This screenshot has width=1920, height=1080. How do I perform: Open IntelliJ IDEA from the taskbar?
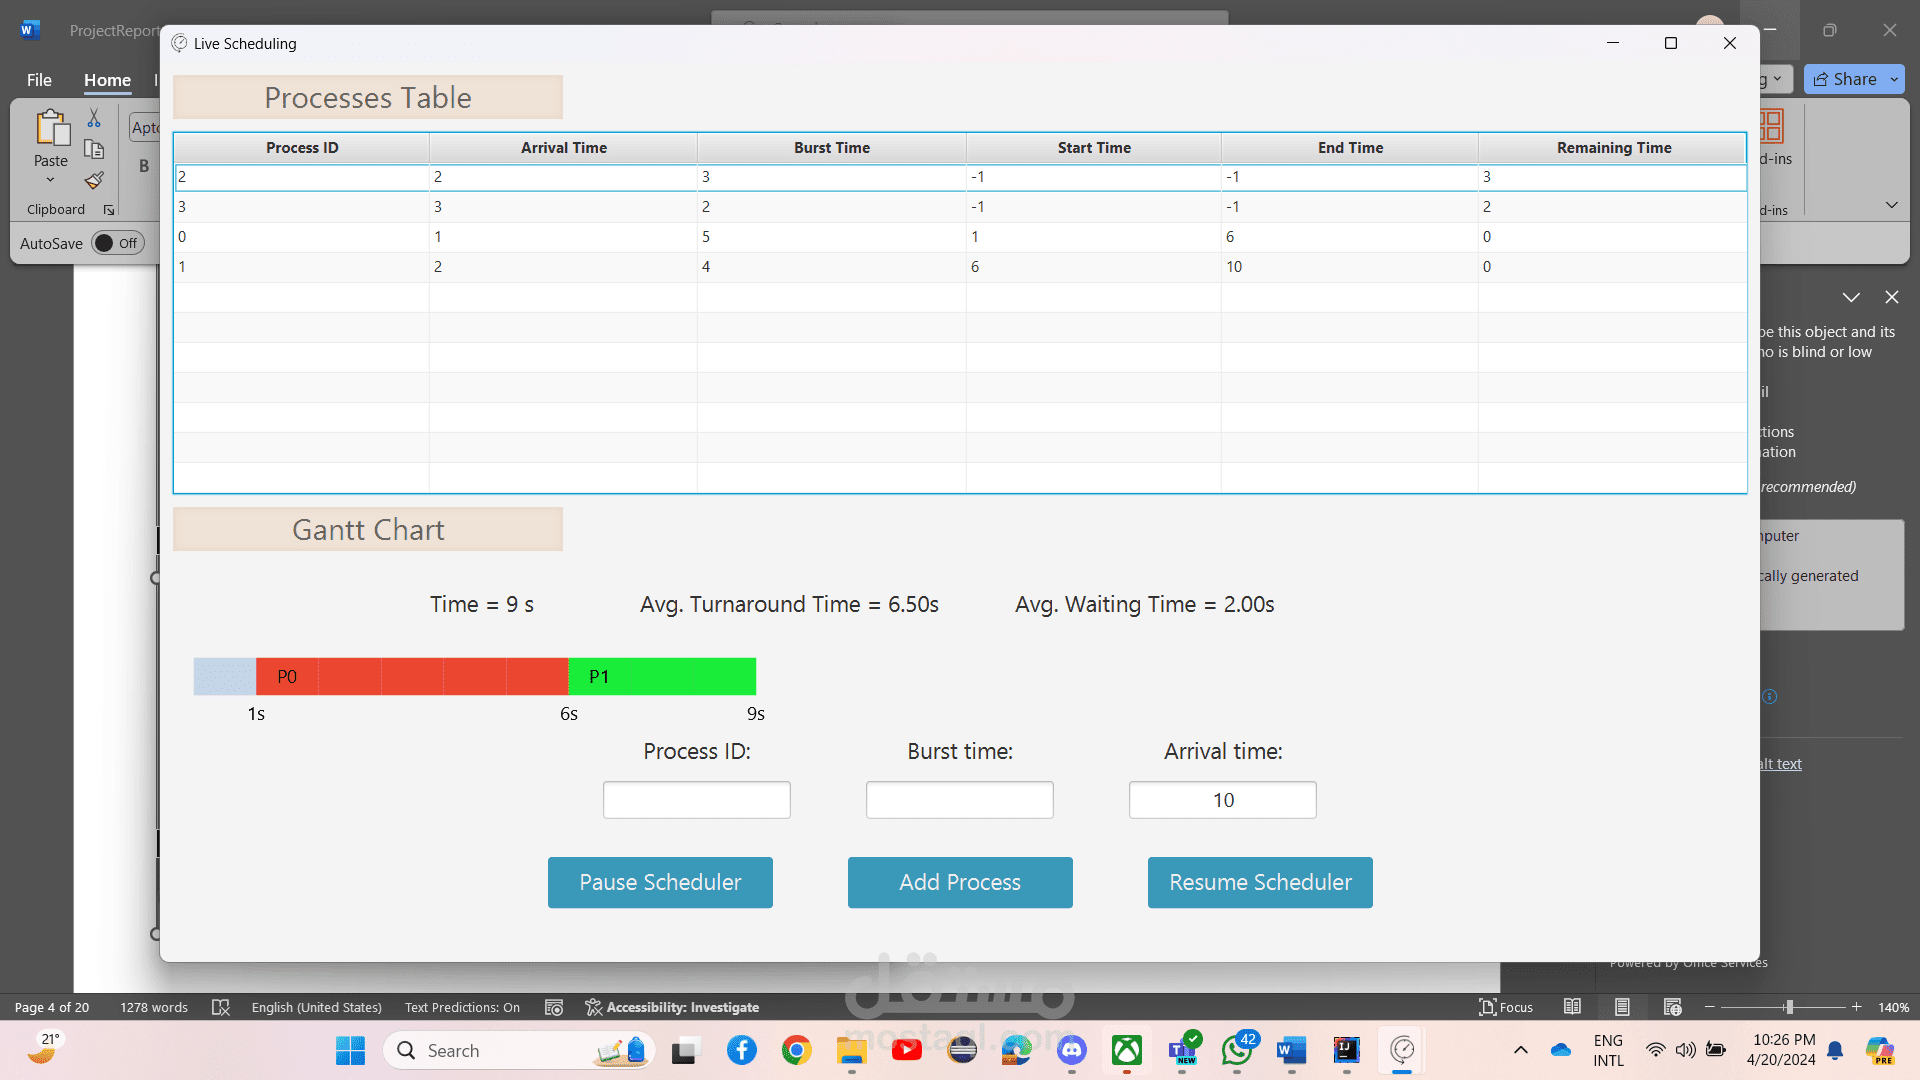1347,1050
